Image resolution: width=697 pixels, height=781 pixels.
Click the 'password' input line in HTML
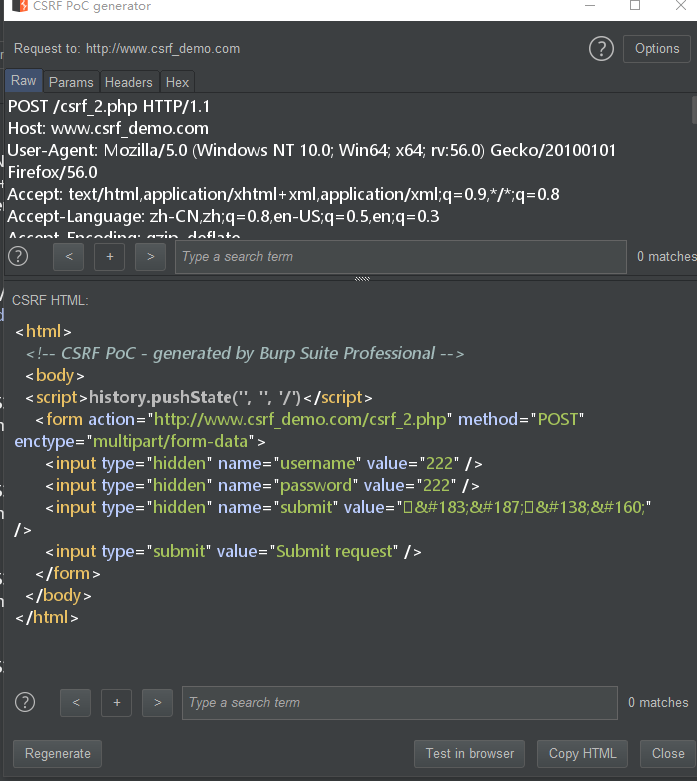(263, 485)
